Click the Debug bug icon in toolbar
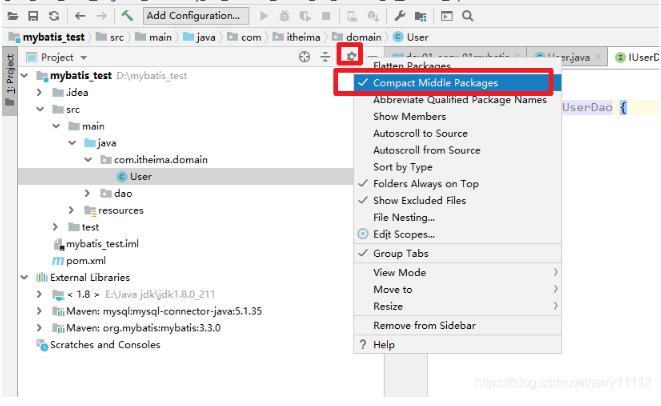This screenshot has height=406, width=661. click(x=285, y=16)
